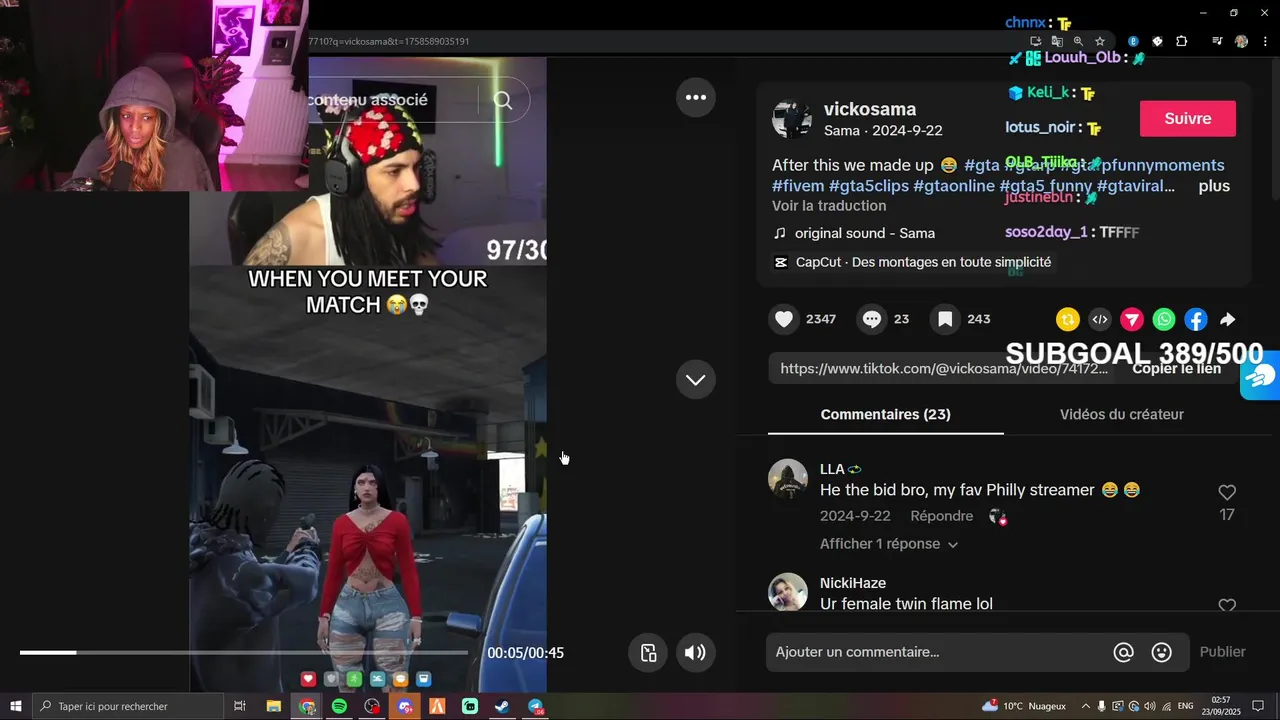Open Steam from the taskbar
The image size is (1280, 720).
pyautogui.click(x=503, y=706)
